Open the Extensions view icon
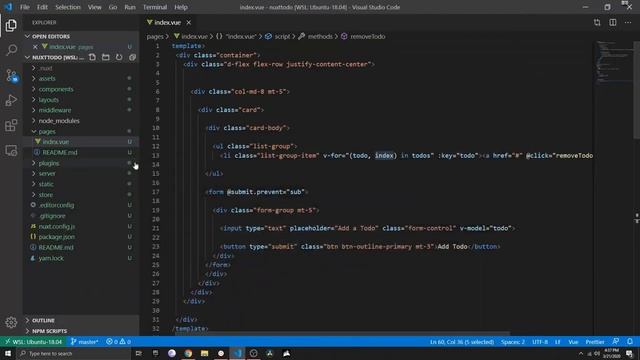 click(x=11, y=125)
